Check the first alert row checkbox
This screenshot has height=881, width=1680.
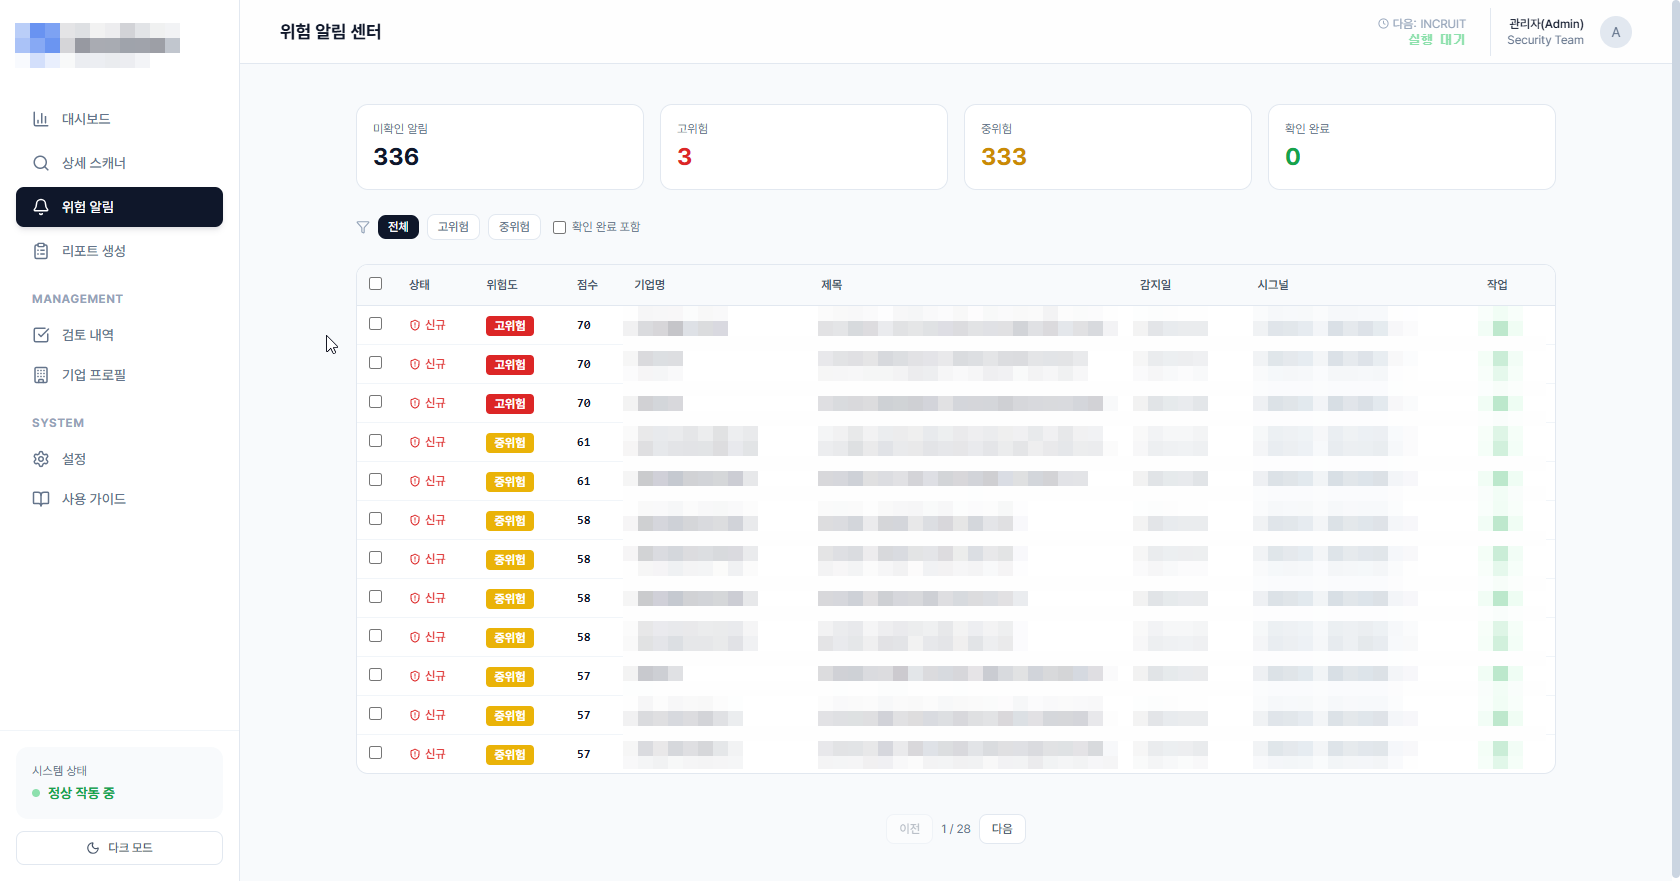376,324
